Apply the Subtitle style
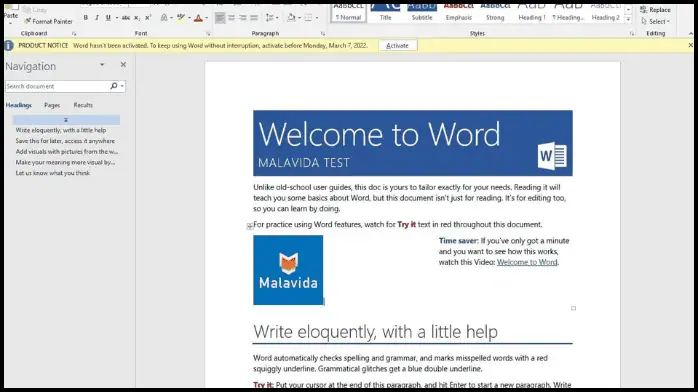 click(422, 12)
